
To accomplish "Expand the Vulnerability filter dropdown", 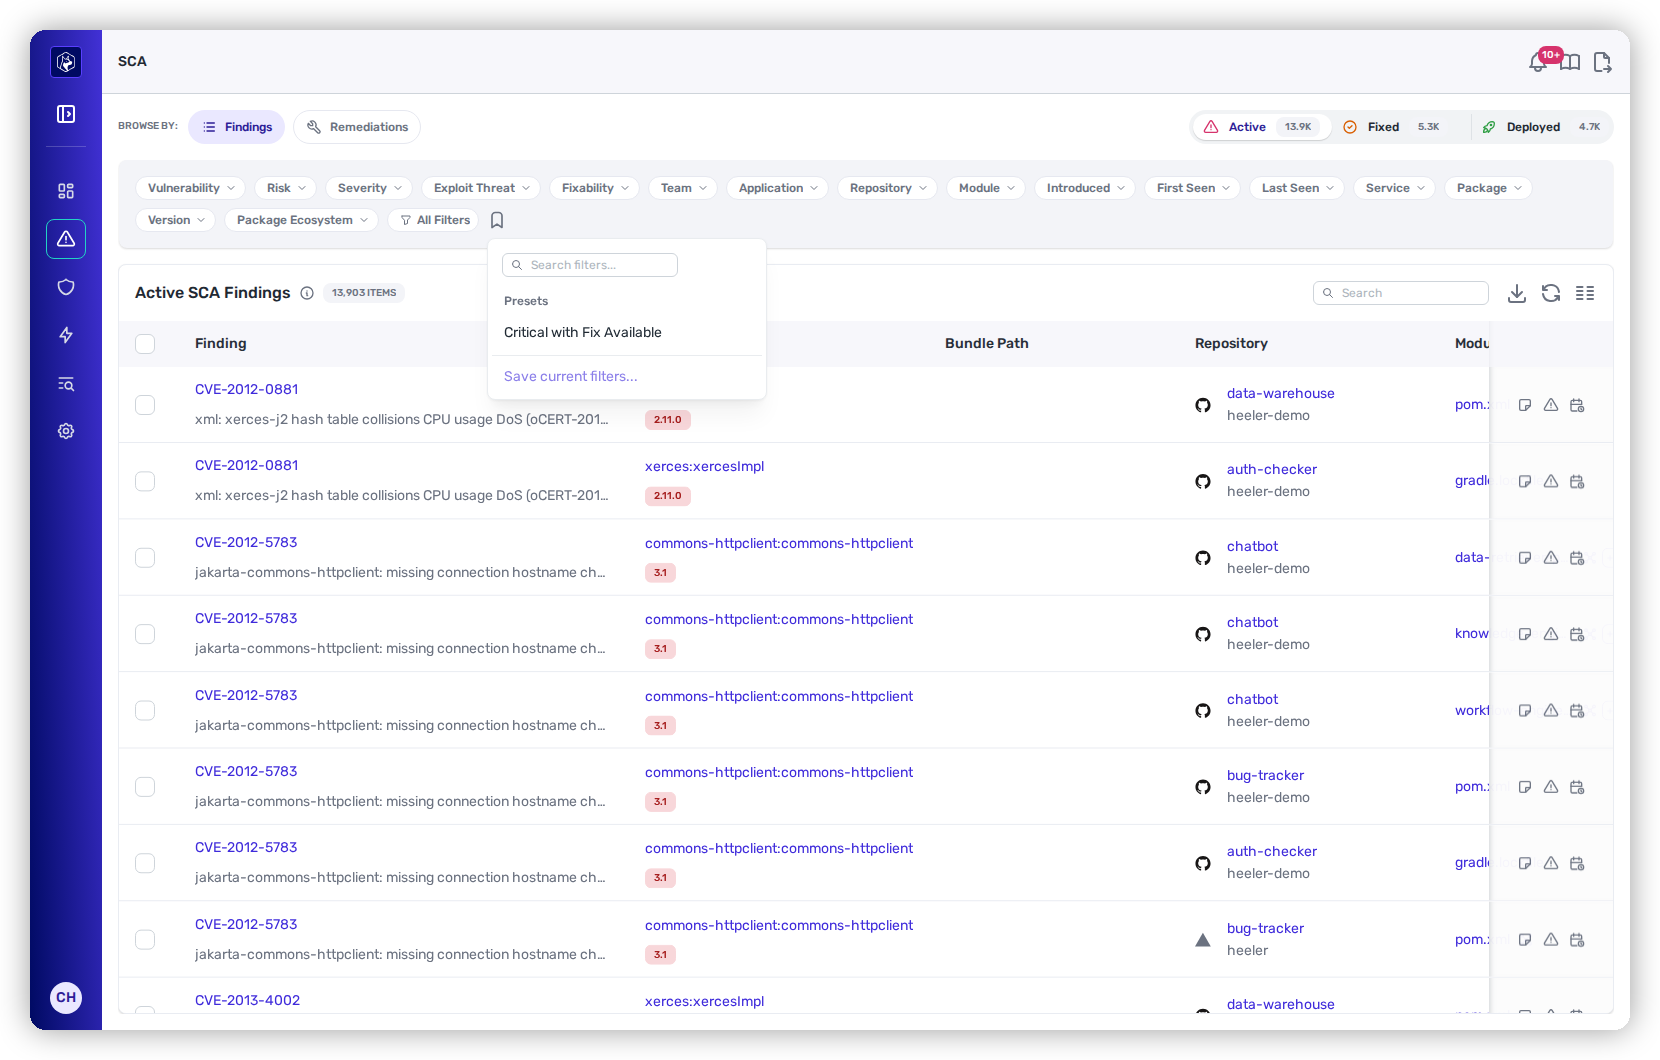I will coord(190,188).
